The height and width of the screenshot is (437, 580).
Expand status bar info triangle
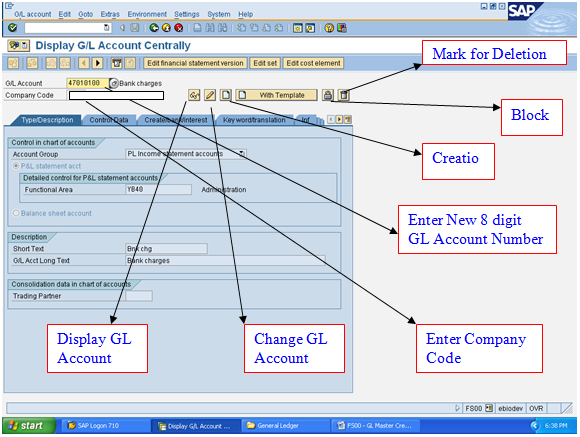click(458, 408)
